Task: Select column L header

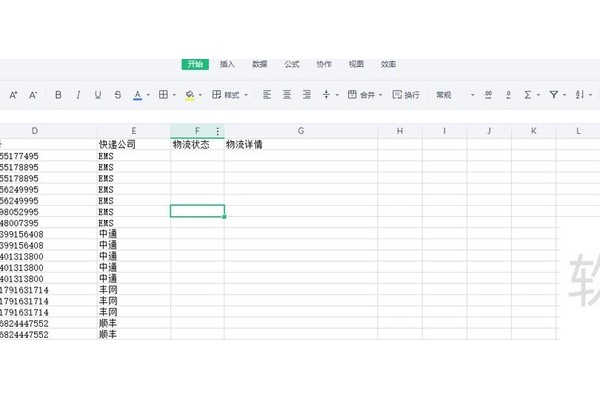Action: 578,131
